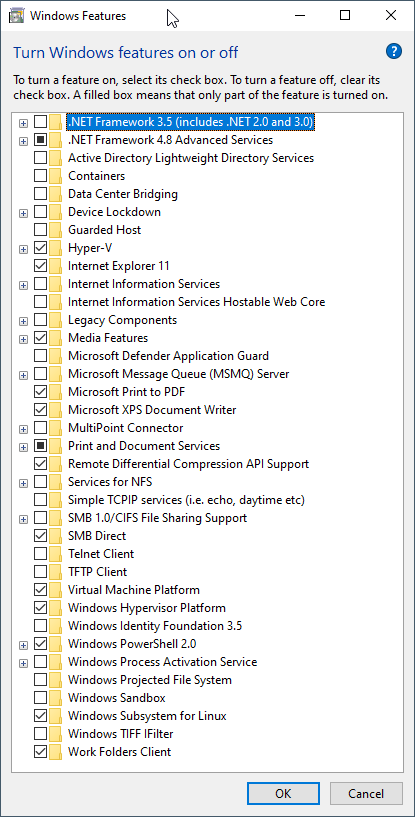The height and width of the screenshot is (817, 415).
Task: Check Active Directory Lightweight Directory Services
Action: 40,158
